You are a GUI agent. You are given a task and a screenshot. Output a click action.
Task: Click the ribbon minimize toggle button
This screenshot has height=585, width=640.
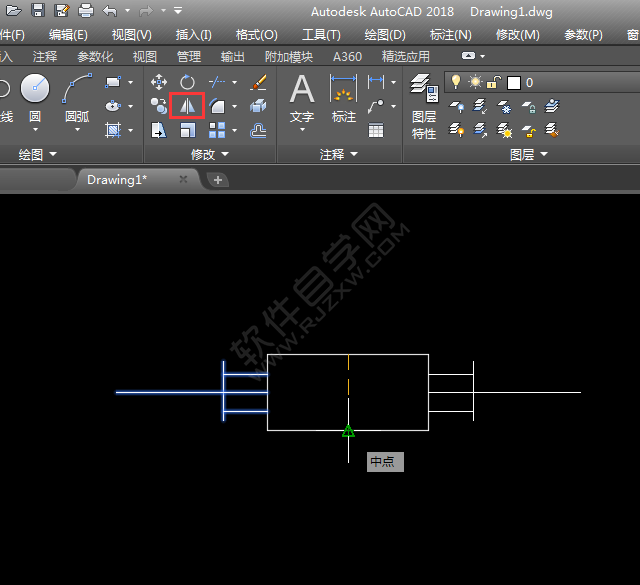(469, 56)
